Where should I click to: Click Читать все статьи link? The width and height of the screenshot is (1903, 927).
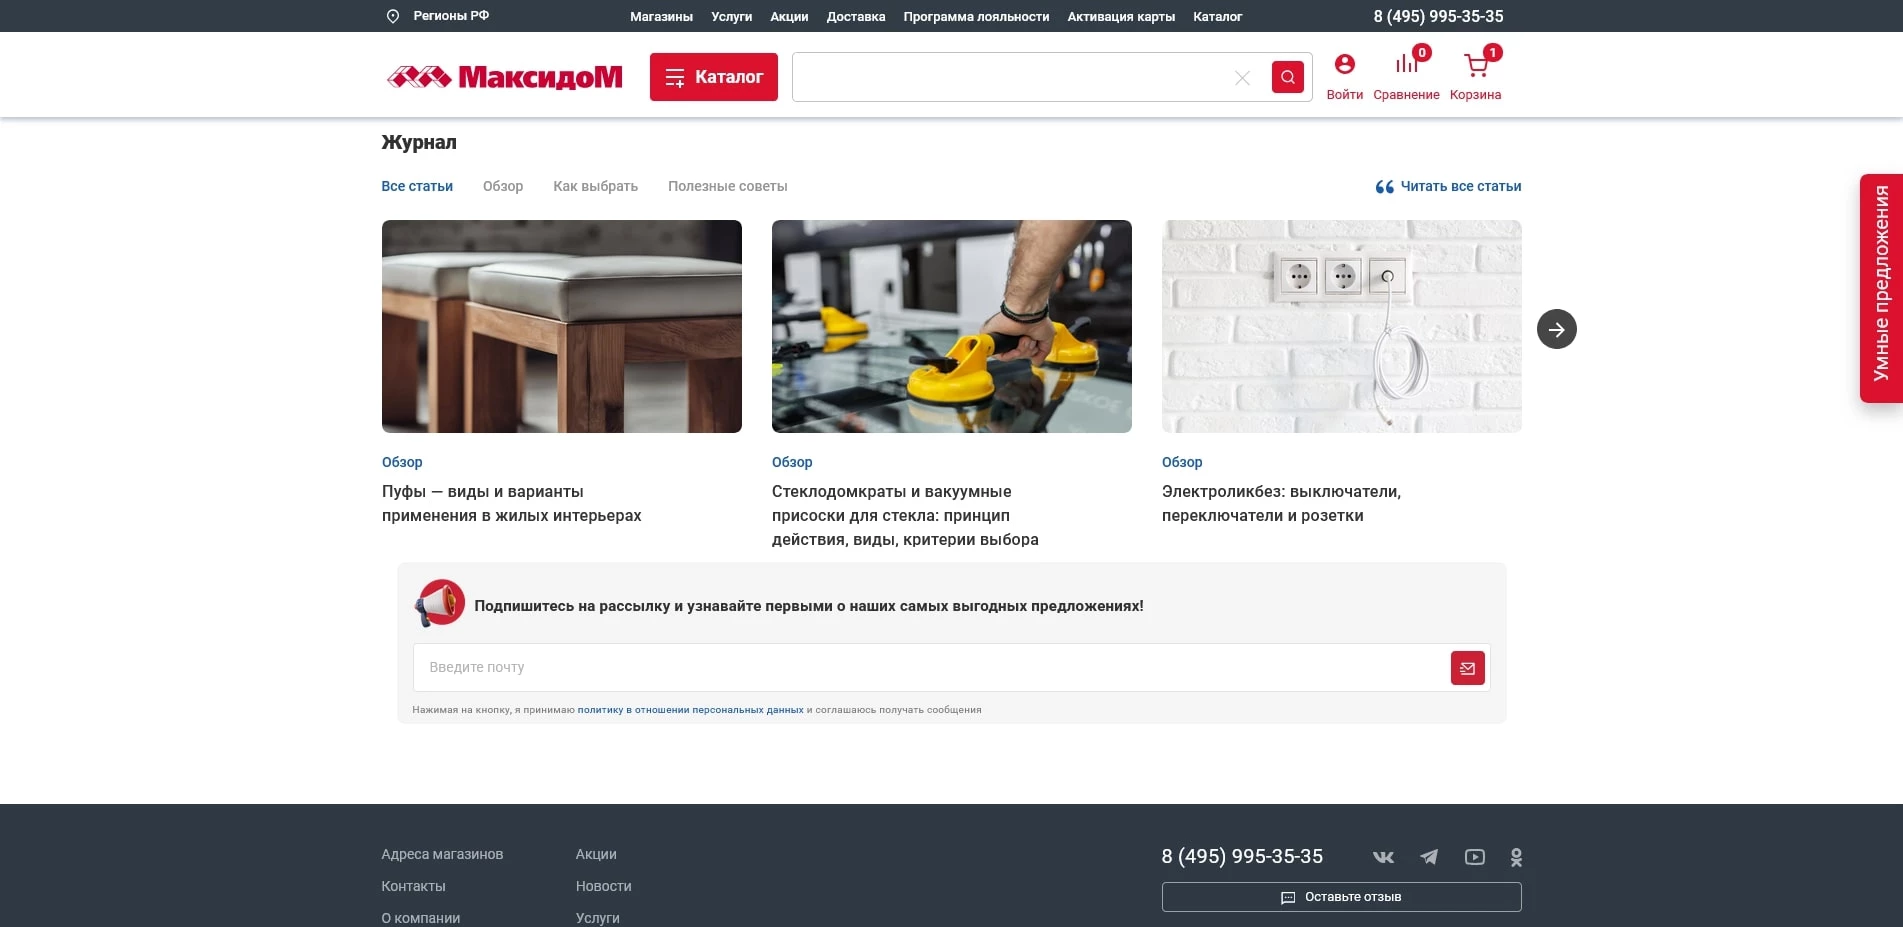point(1449,186)
